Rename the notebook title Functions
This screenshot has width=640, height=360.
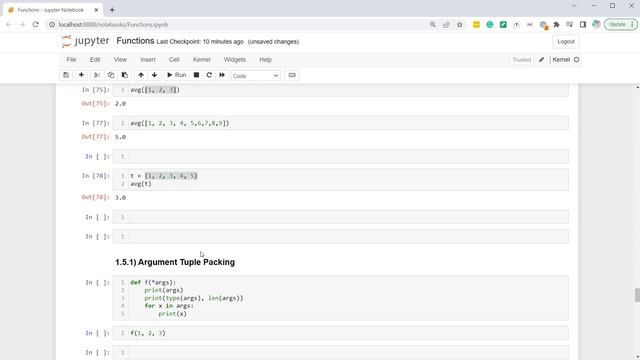pos(135,41)
